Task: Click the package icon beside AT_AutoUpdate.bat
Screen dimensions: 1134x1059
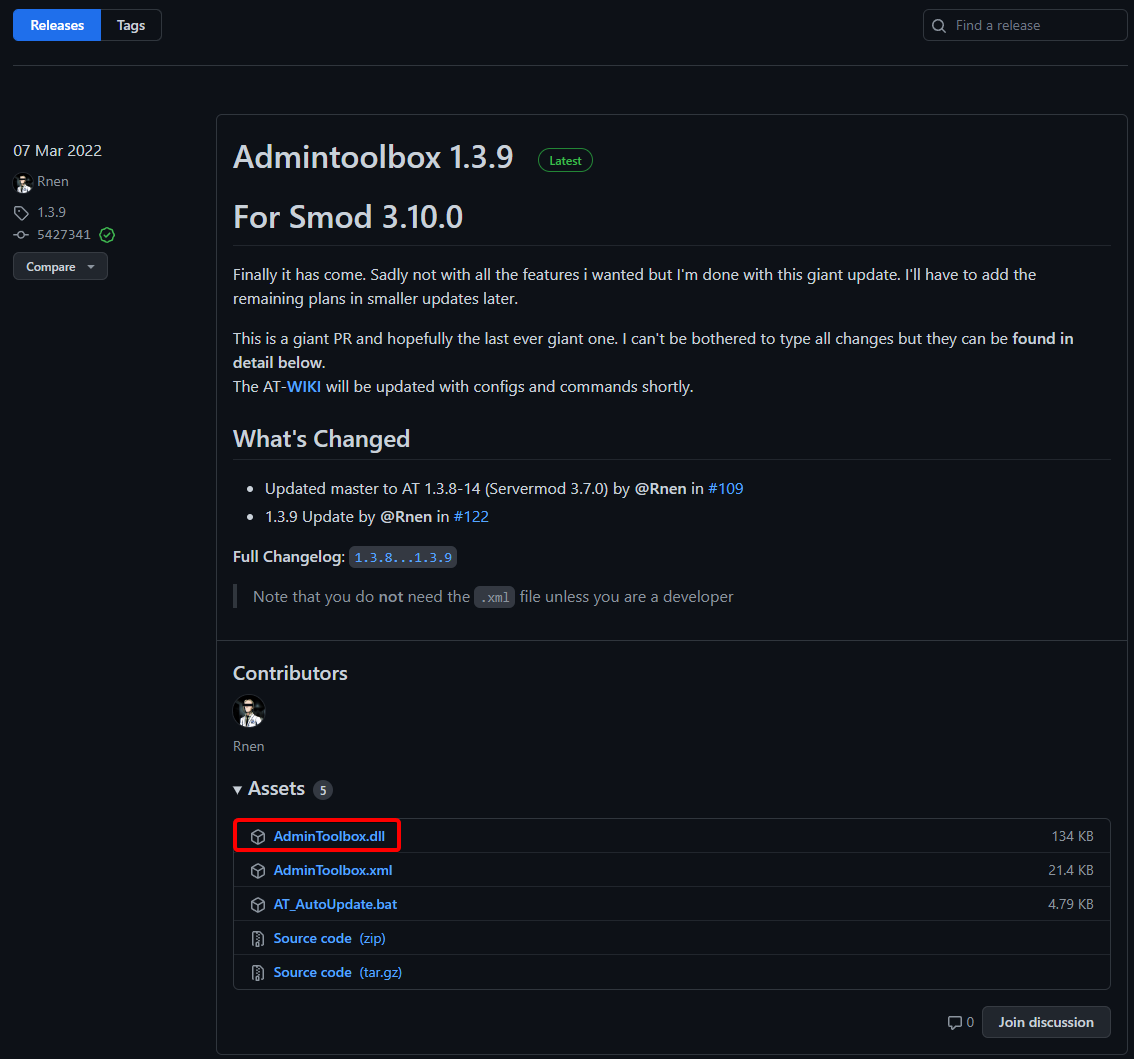Action: [259, 904]
